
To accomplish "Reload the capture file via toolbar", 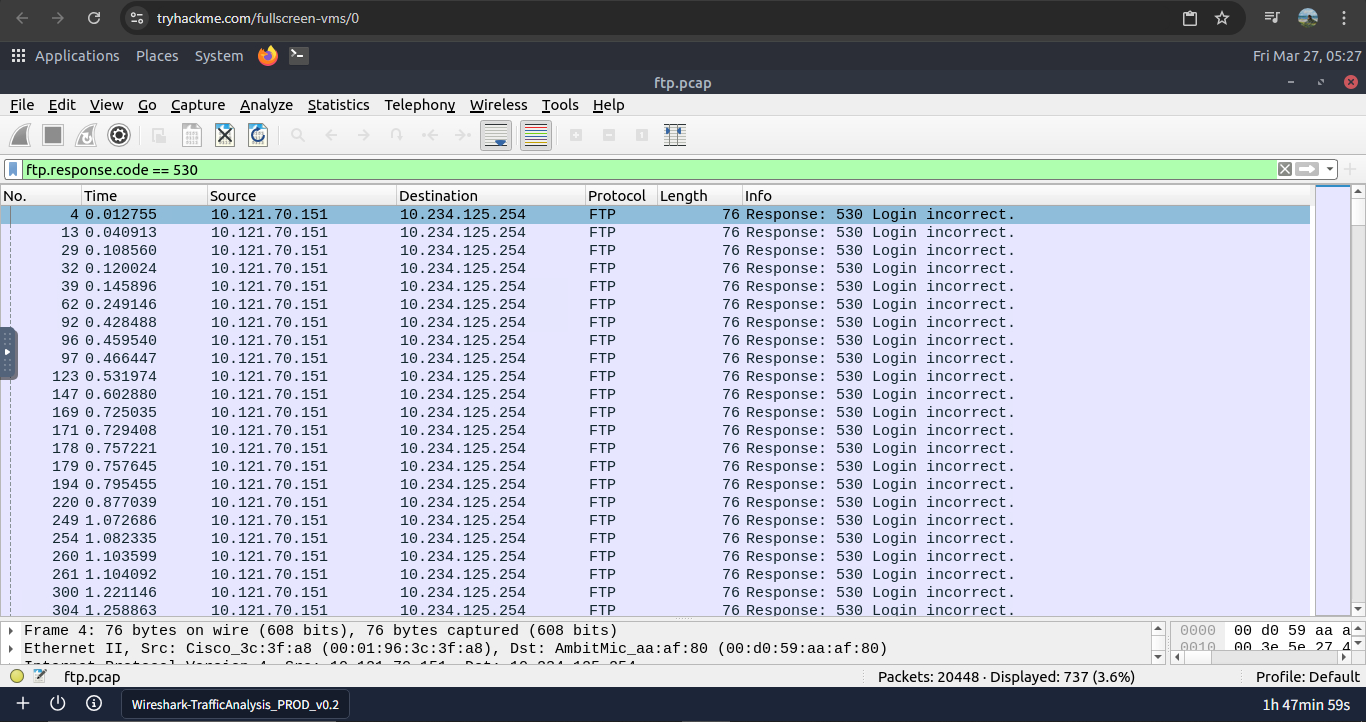I will coord(258,135).
